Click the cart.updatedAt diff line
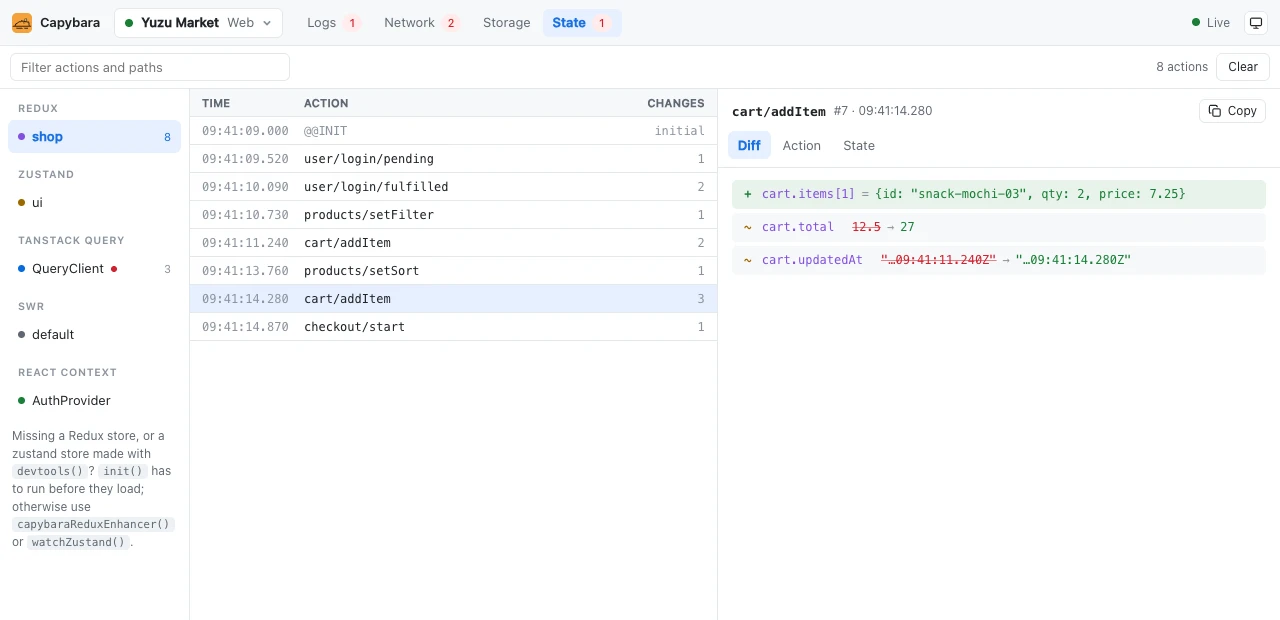 [999, 260]
